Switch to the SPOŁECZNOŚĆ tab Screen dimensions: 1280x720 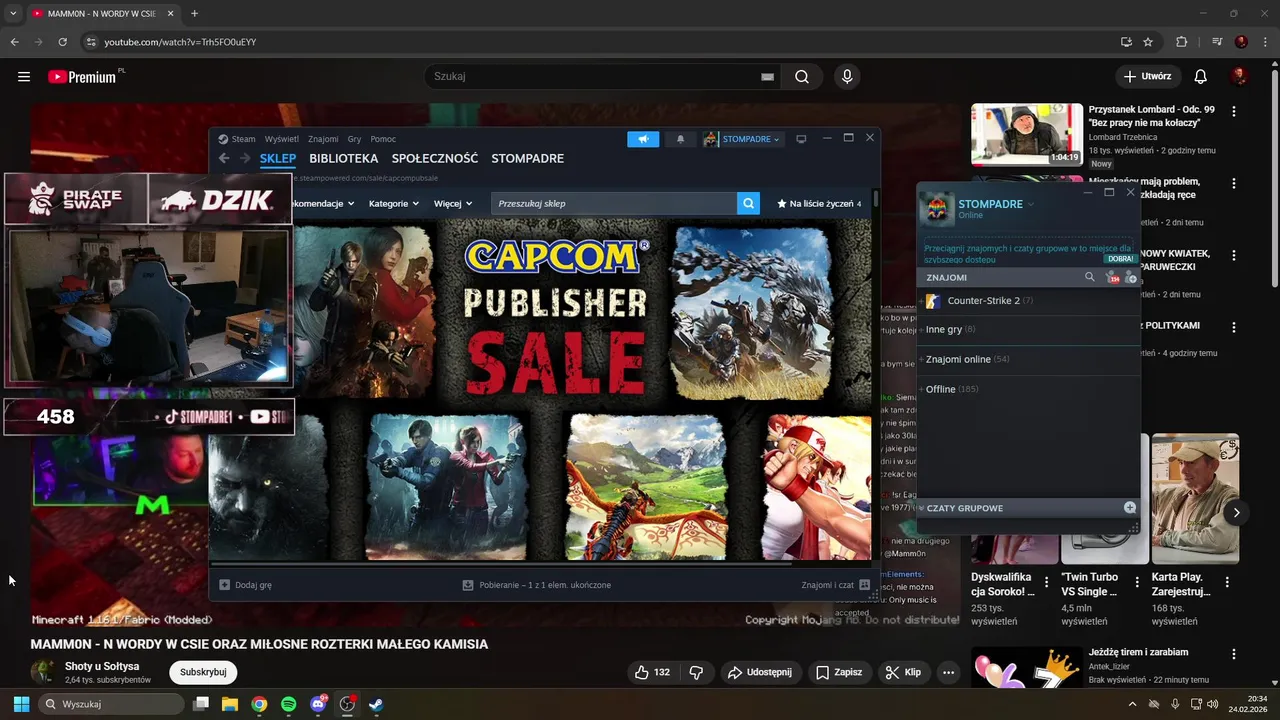coord(435,159)
